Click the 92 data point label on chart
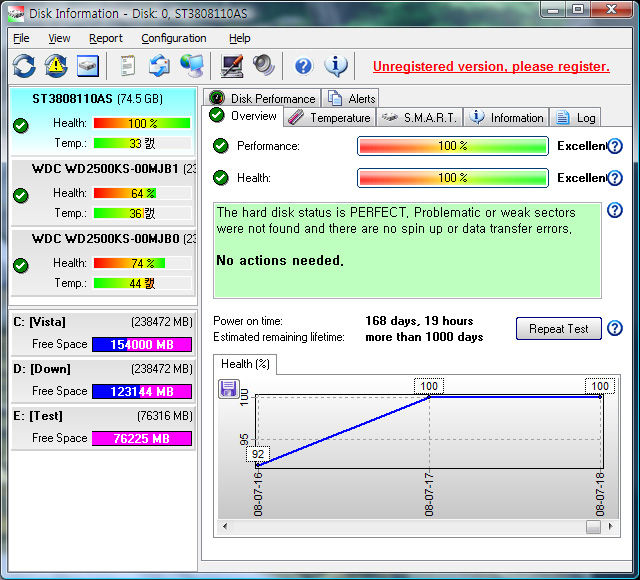 [258, 454]
